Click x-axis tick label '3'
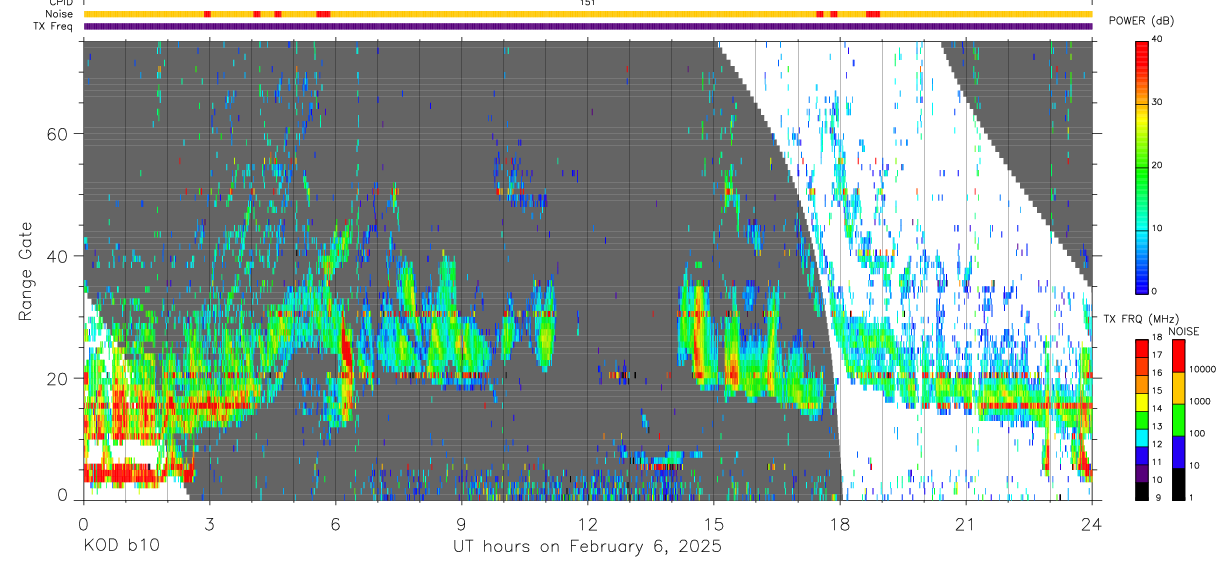Image resolution: width=1228 pixels, height=567 pixels. [x=209, y=523]
